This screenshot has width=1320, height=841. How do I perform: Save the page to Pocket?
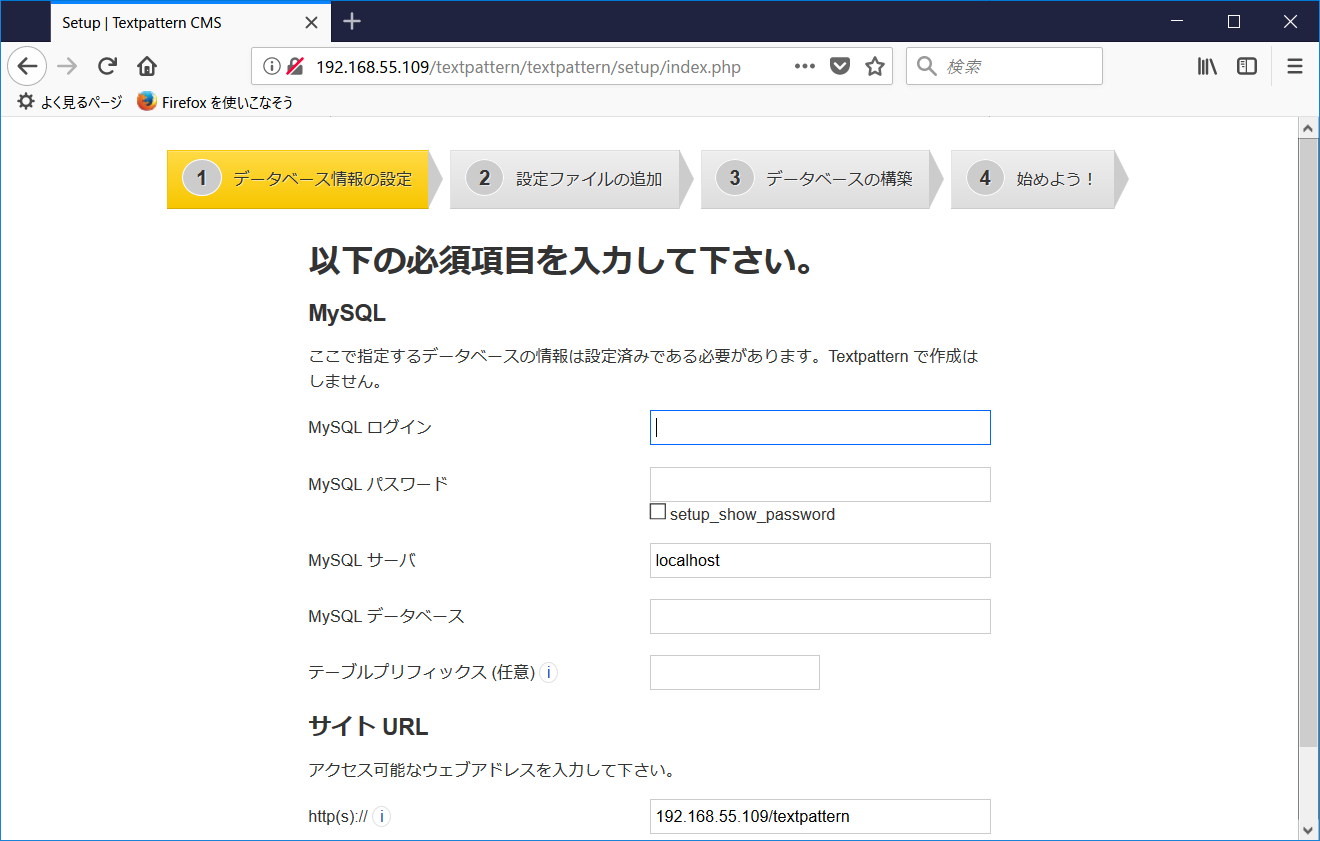coord(840,66)
